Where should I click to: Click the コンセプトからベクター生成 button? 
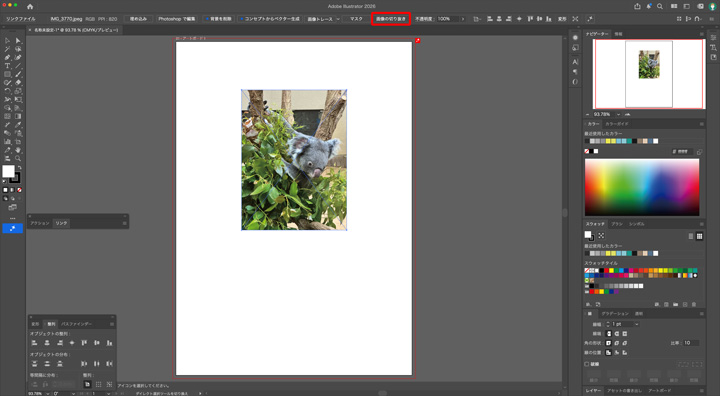269,19
